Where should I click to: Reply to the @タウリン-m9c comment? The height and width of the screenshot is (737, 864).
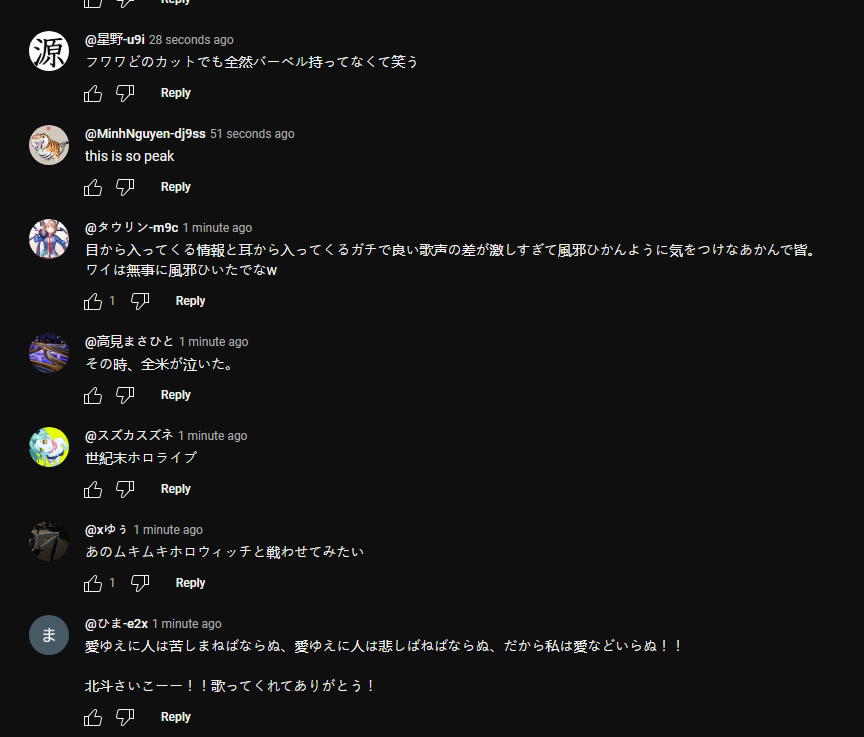point(190,301)
